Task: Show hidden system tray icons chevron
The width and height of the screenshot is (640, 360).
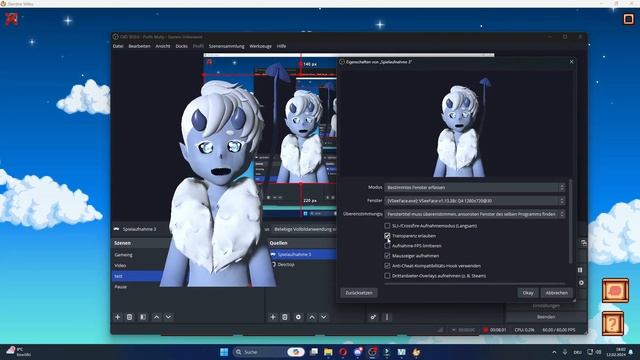Action: (x=554, y=352)
